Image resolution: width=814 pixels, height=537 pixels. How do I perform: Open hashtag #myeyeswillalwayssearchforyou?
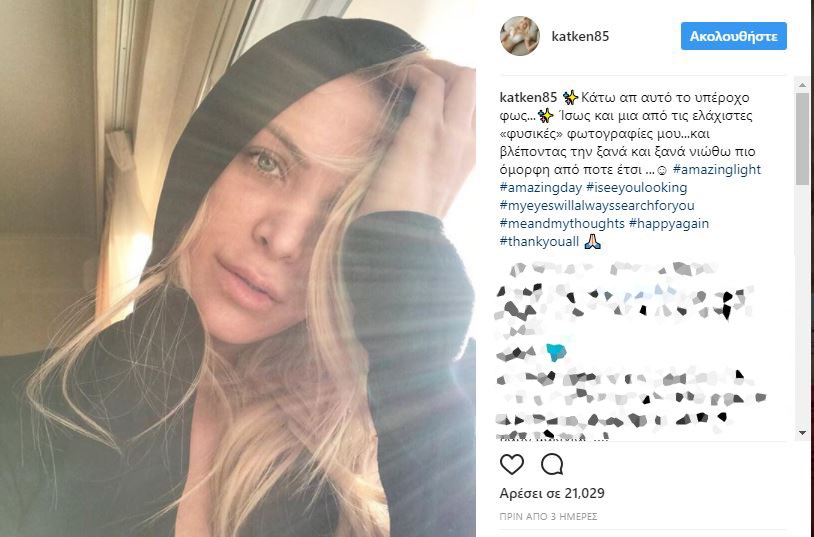point(597,206)
